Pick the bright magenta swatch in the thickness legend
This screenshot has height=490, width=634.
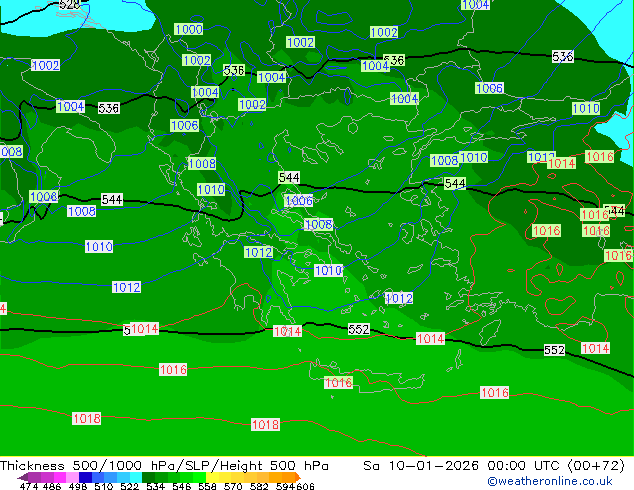pyautogui.click(x=60, y=477)
